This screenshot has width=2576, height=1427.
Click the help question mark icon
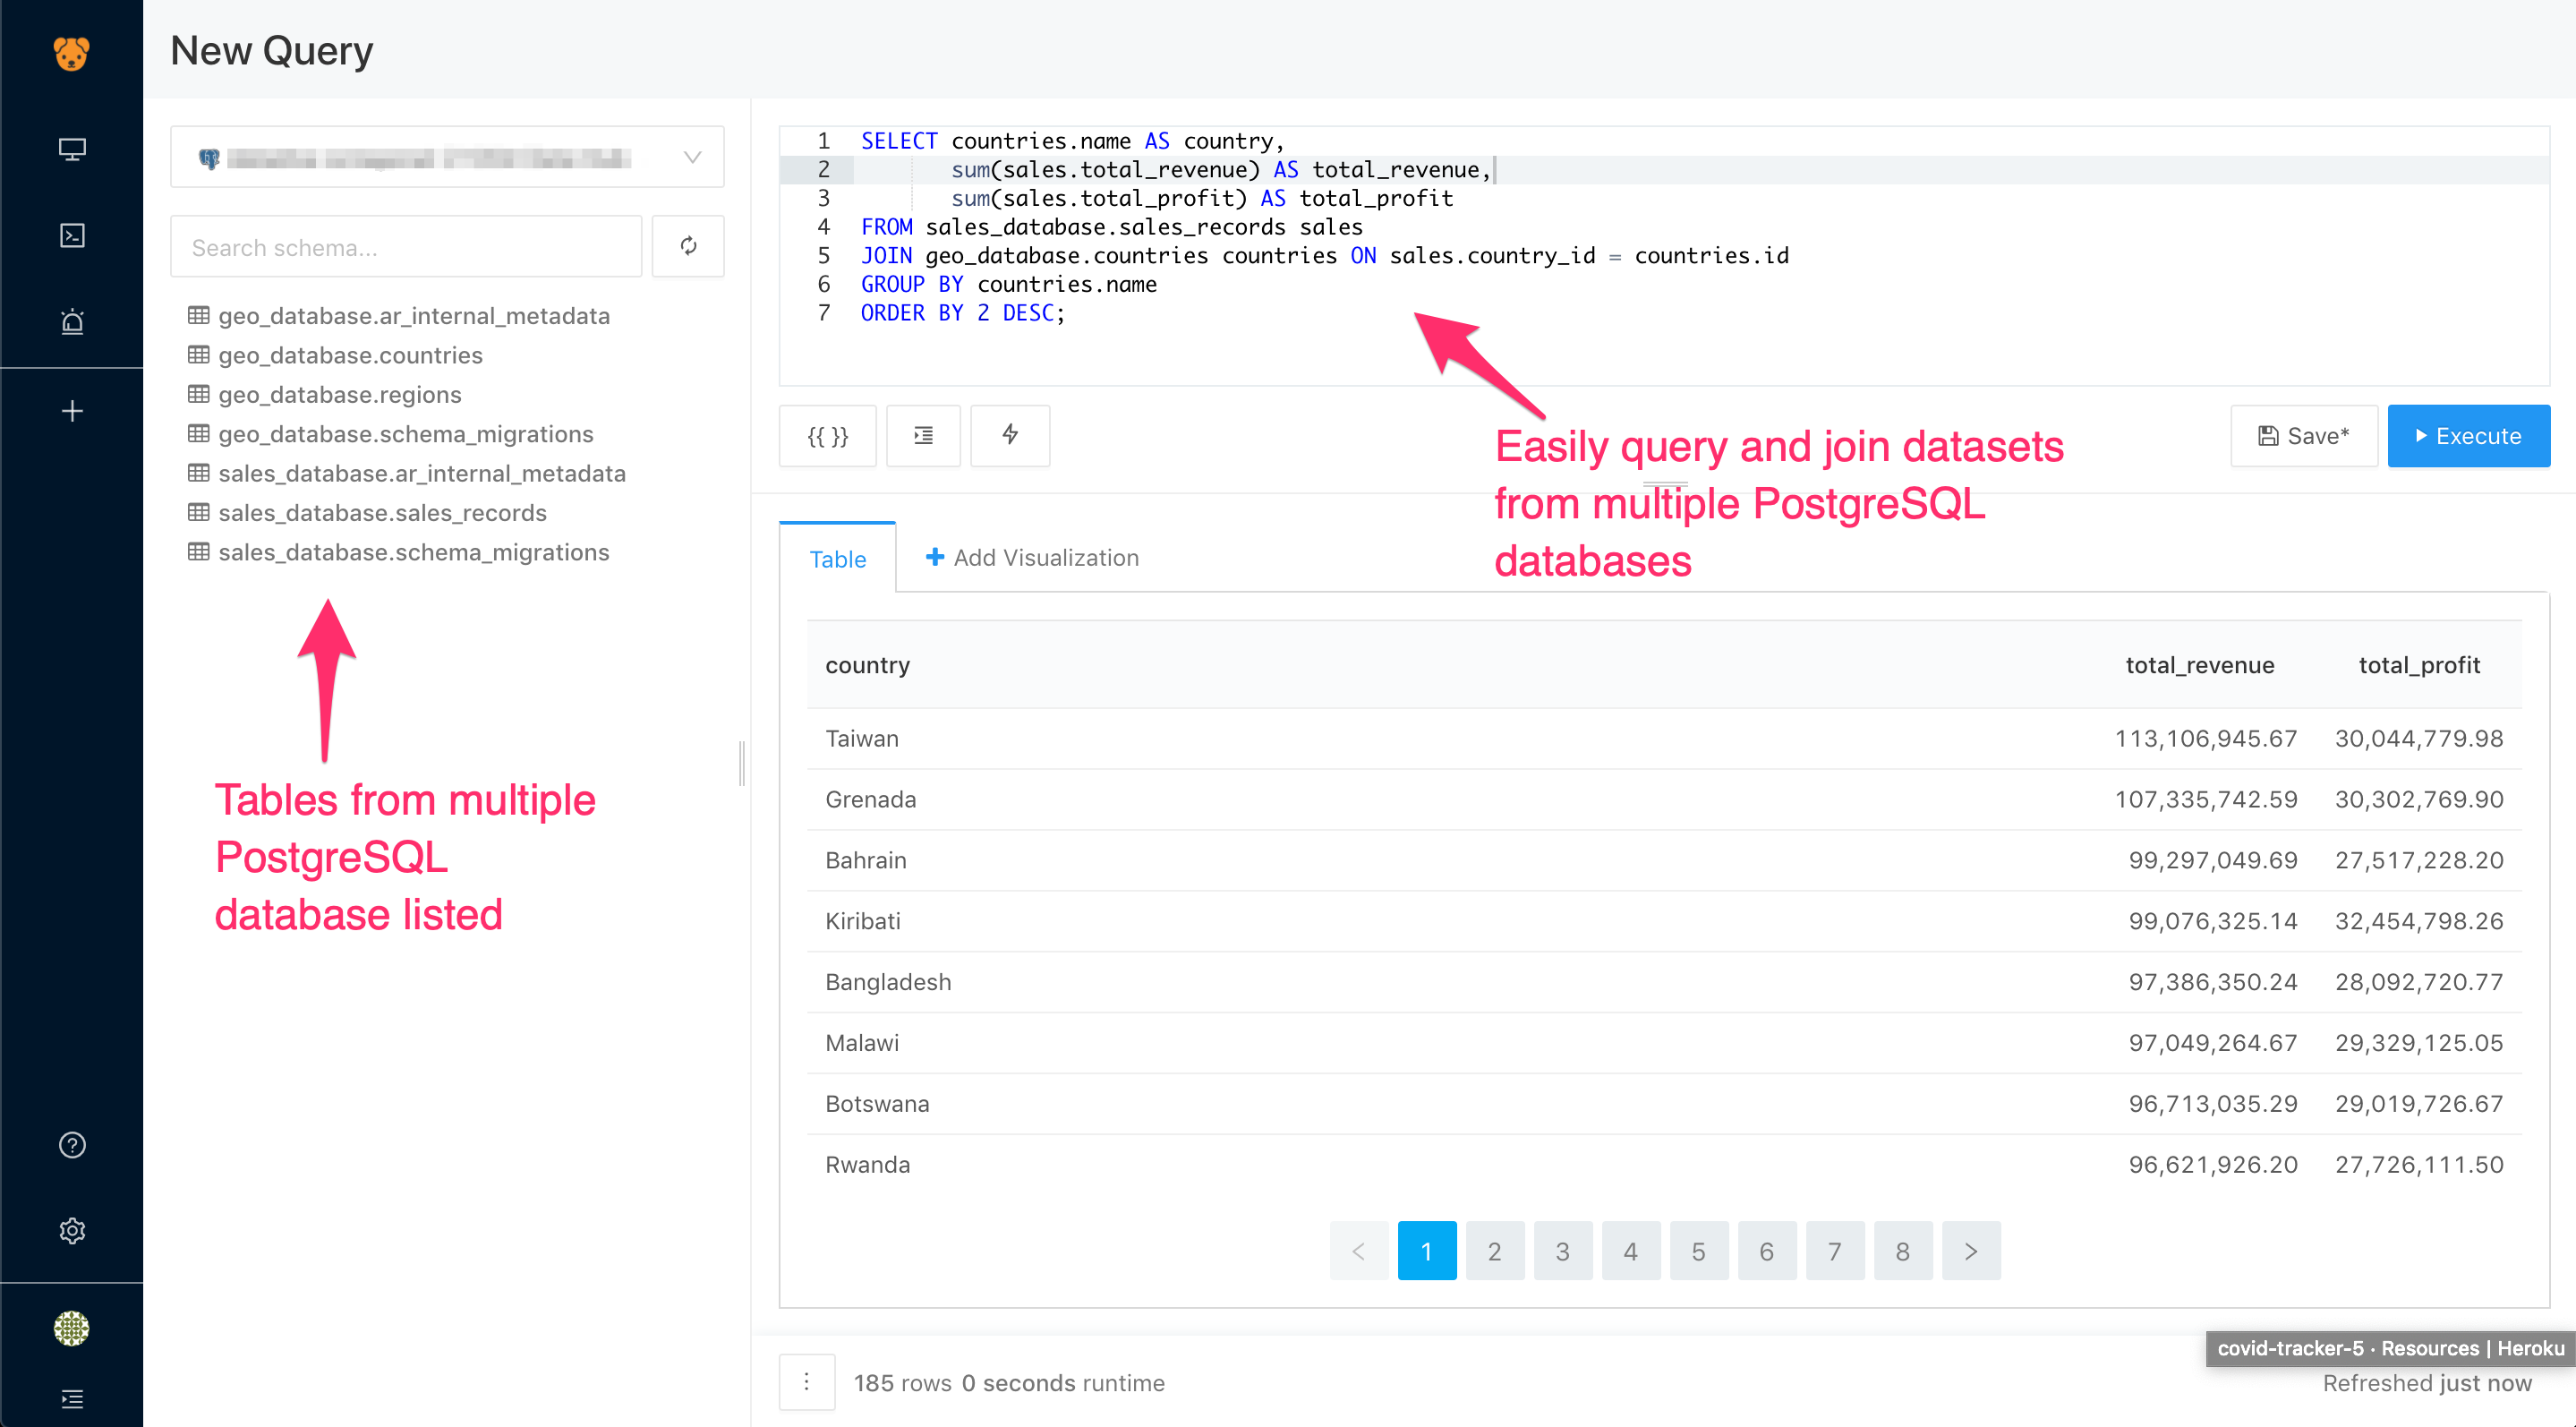(71, 1146)
